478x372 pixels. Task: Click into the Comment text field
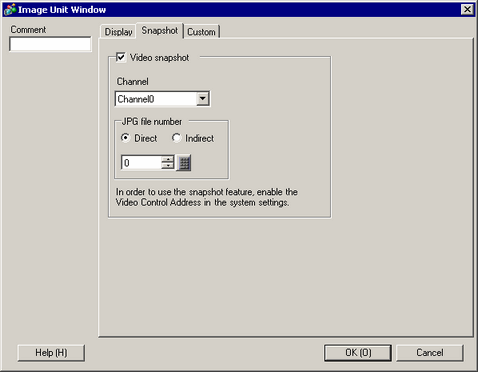tap(50, 44)
